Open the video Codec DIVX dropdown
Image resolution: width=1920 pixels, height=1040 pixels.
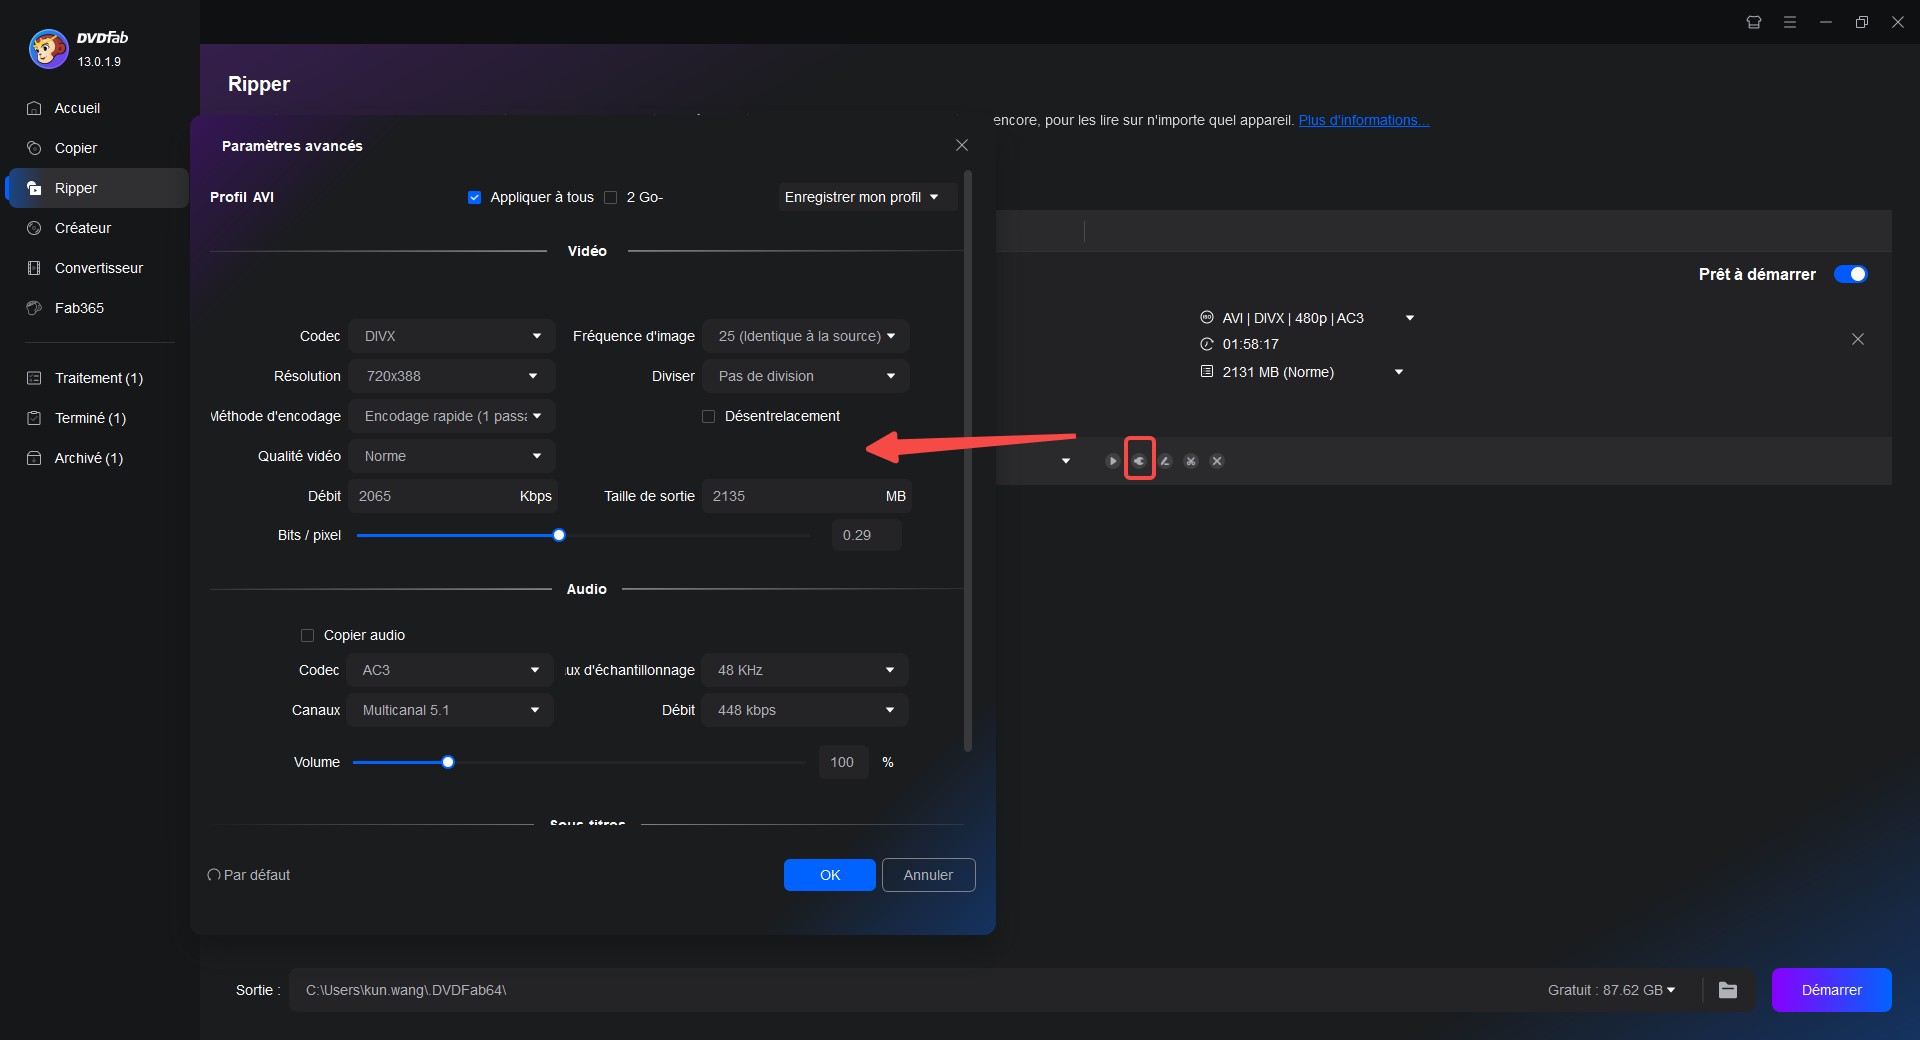coord(452,336)
